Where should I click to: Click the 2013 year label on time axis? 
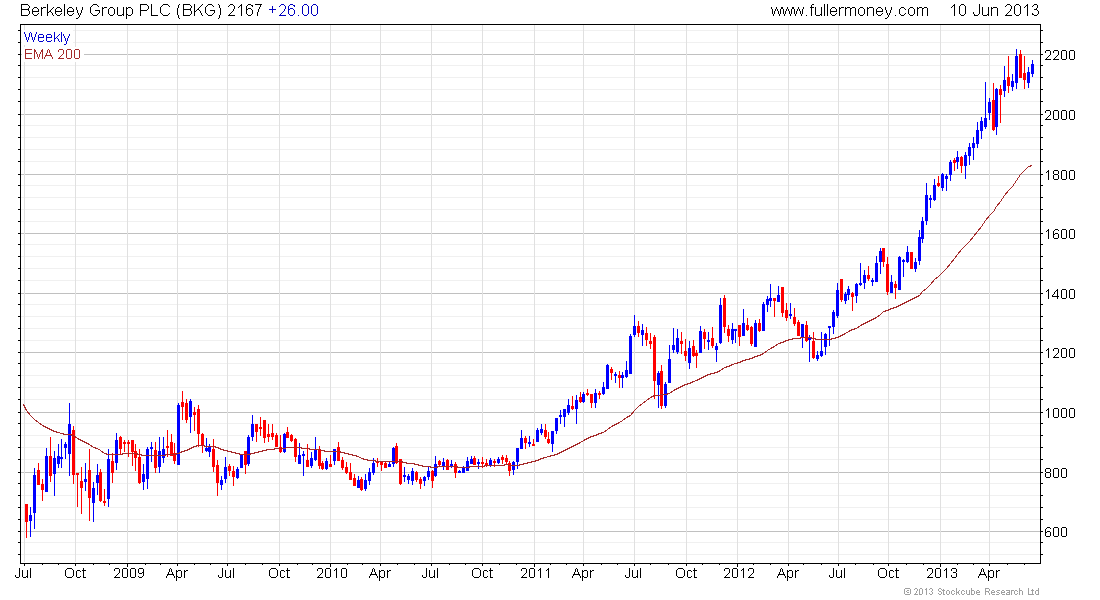(x=941, y=573)
